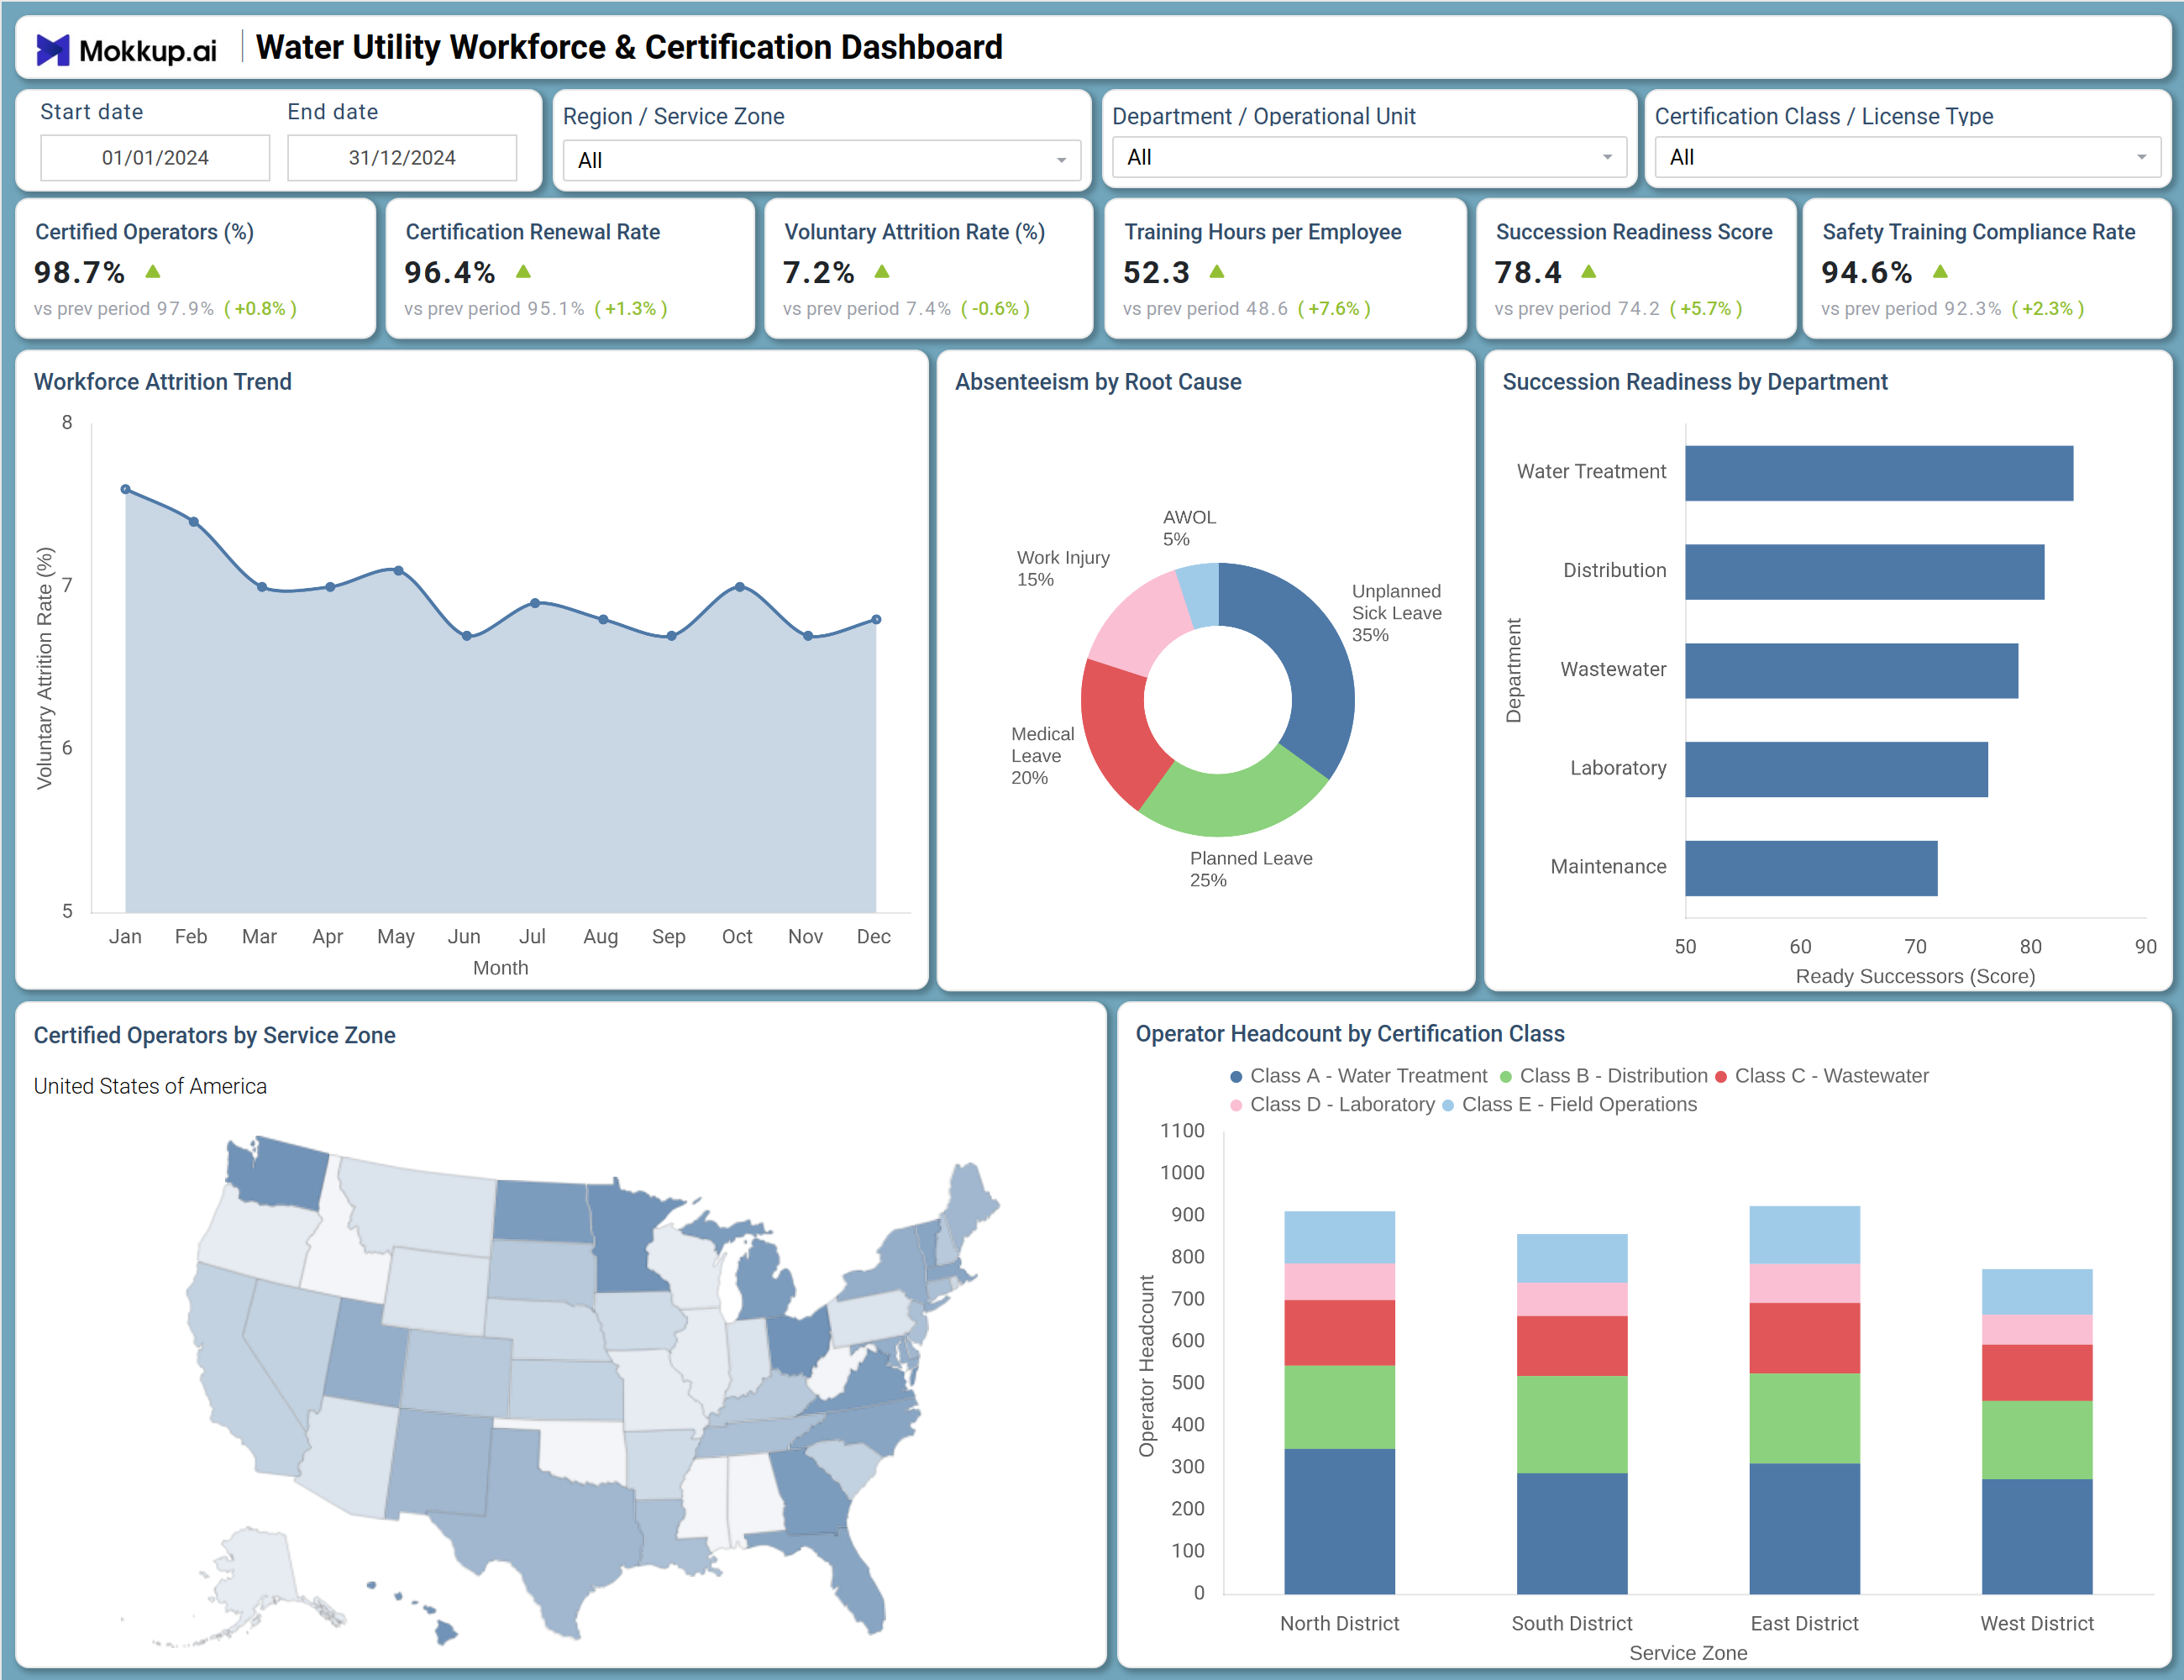Click the Absenteeism by Root Cause title

coord(1098,382)
